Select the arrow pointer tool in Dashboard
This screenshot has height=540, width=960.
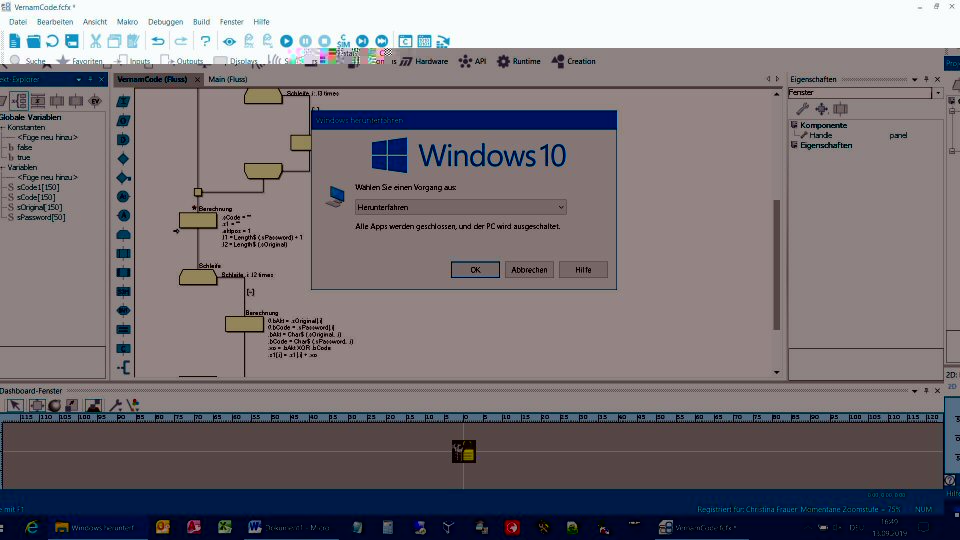tap(15, 405)
